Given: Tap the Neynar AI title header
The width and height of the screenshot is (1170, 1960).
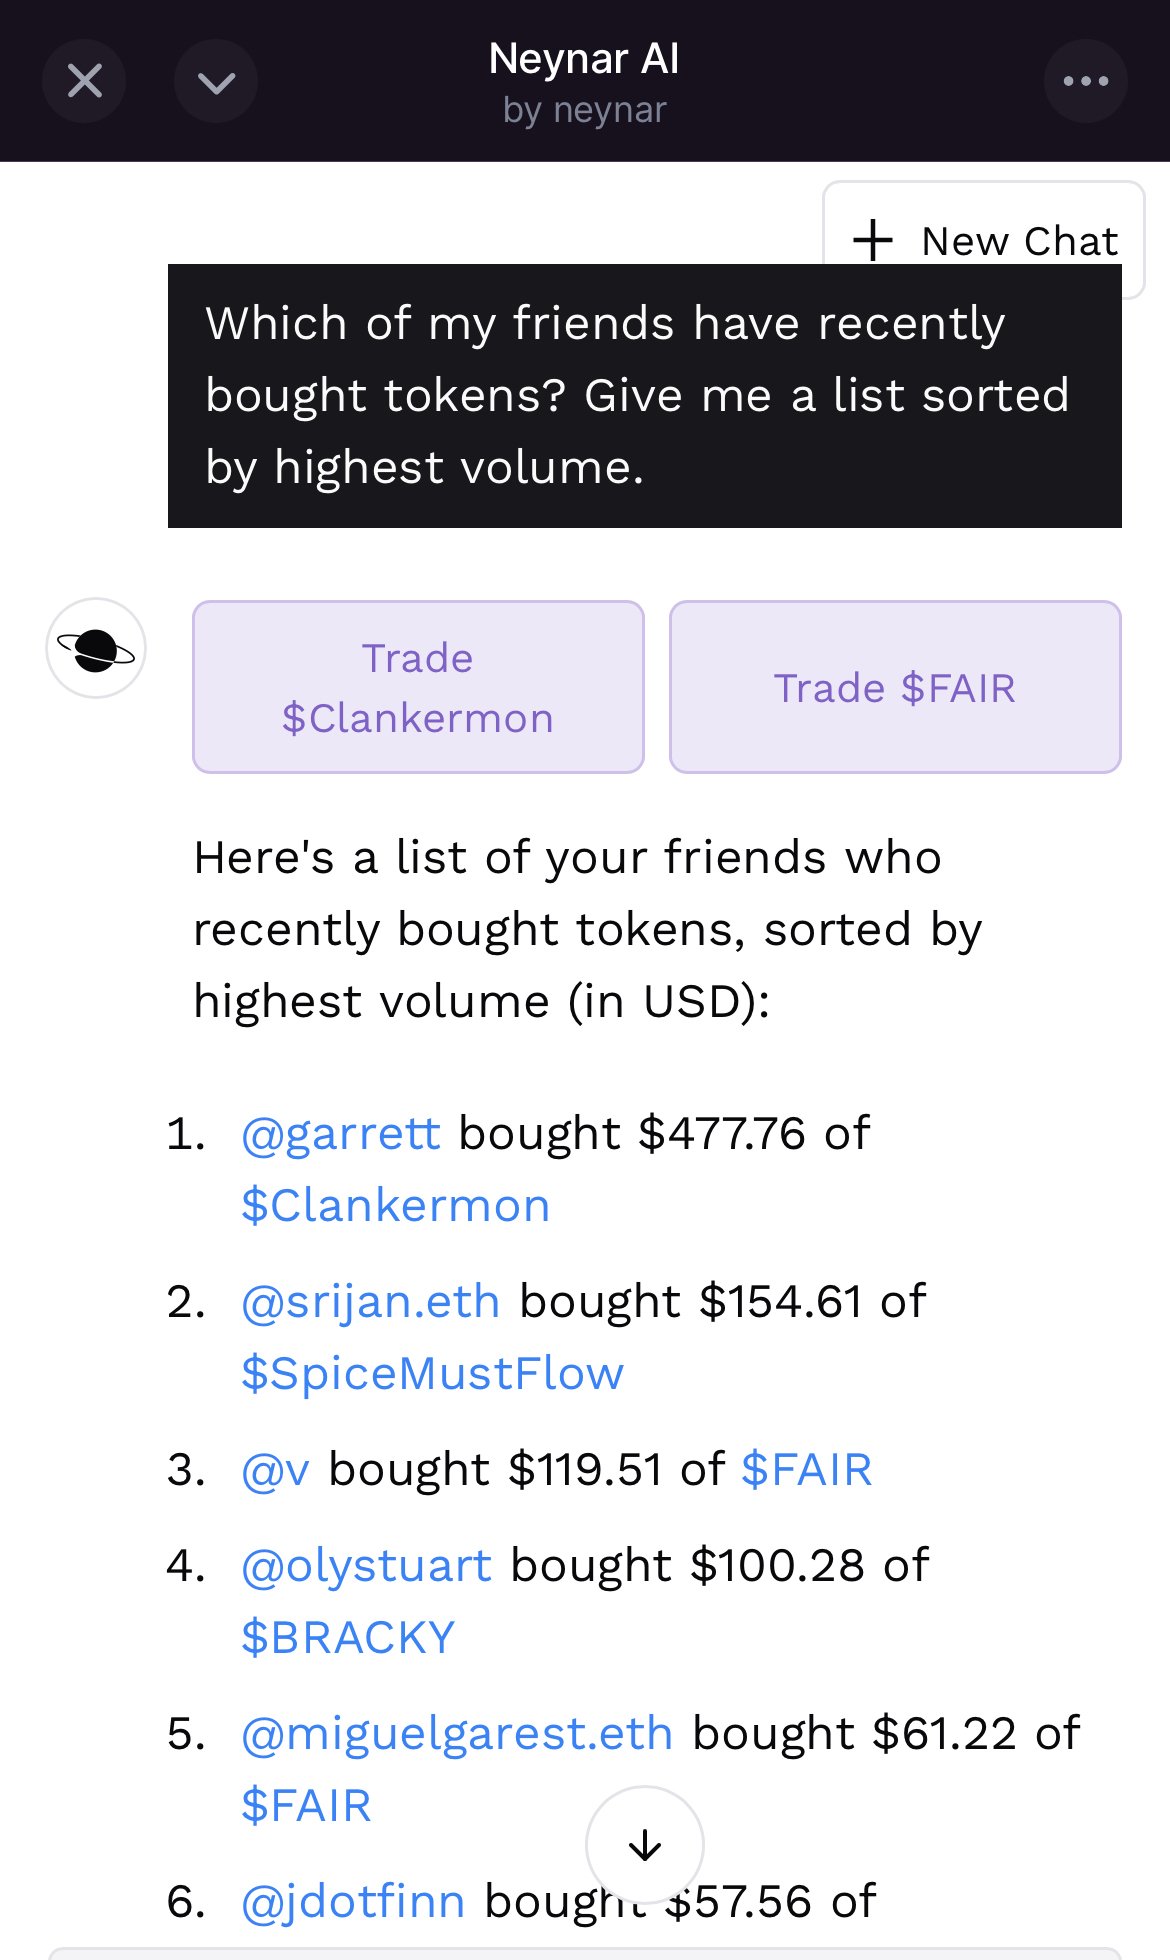Looking at the screenshot, I should [584, 60].
